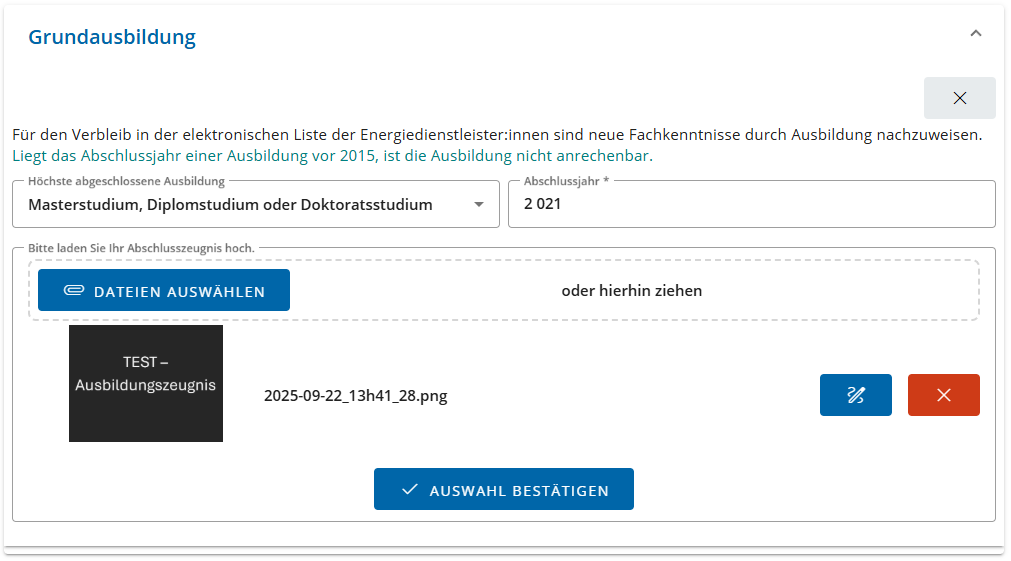
Task: Click the gray X close button
Action: click(x=959, y=98)
